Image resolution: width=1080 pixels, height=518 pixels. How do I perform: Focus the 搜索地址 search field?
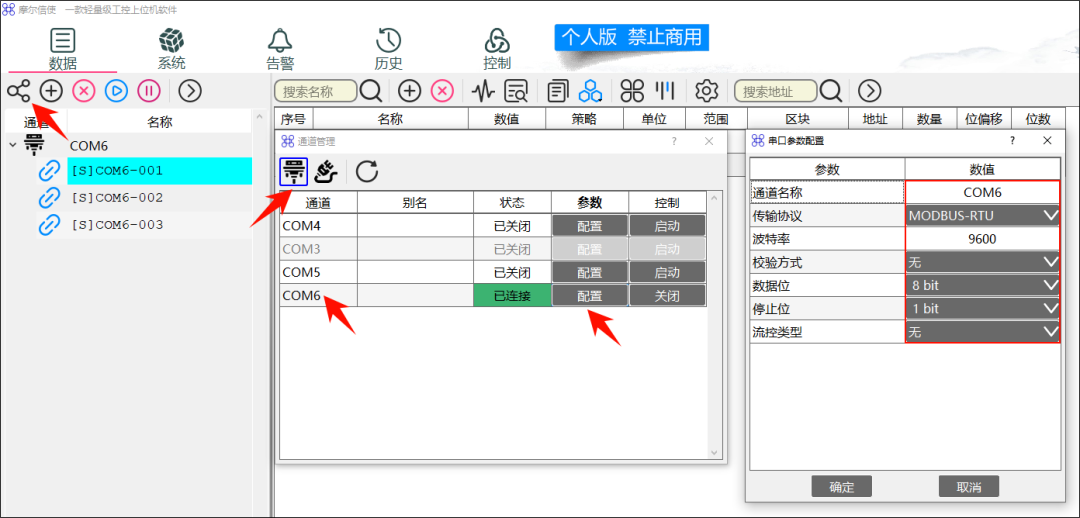[x=776, y=91]
